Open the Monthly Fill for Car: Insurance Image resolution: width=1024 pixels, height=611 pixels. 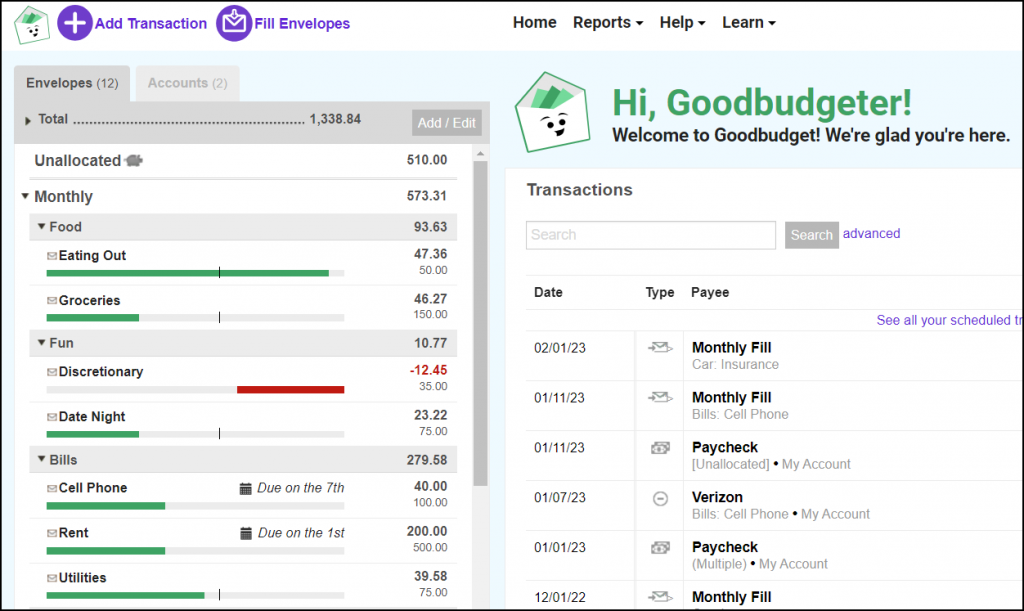click(731, 348)
